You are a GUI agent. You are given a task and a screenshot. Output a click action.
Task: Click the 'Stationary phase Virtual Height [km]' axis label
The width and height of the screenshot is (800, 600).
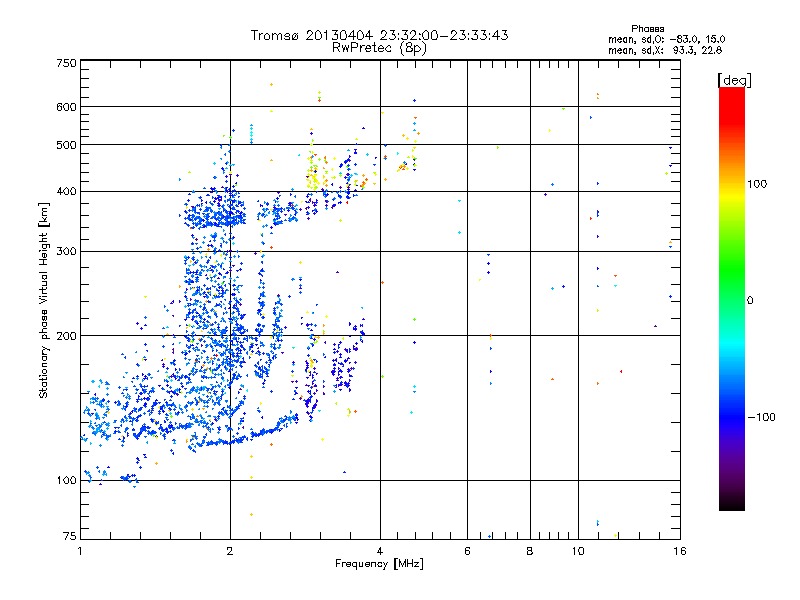point(43,300)
